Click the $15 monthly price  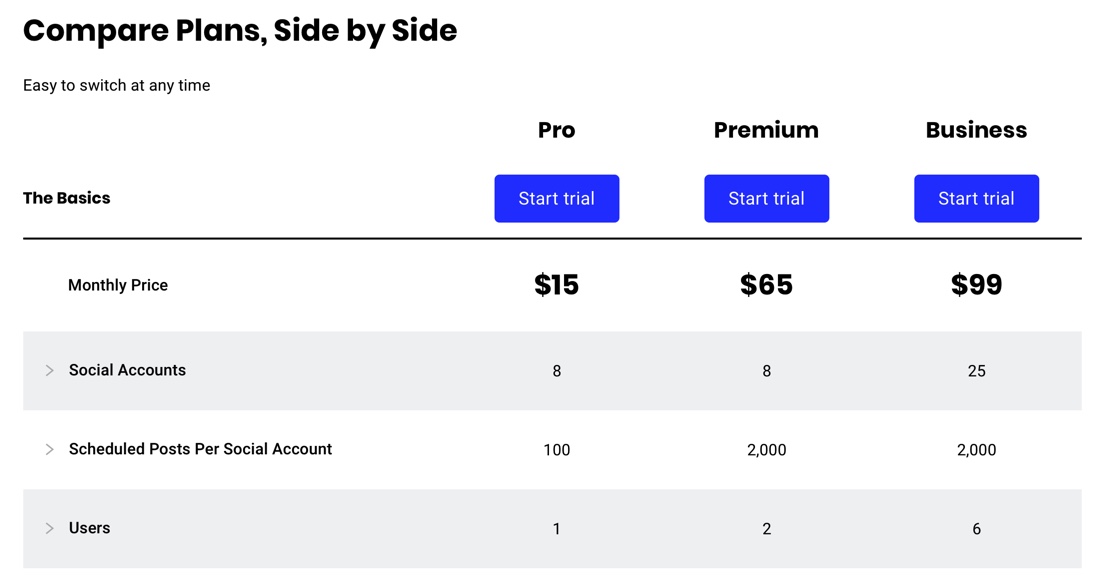556,285
